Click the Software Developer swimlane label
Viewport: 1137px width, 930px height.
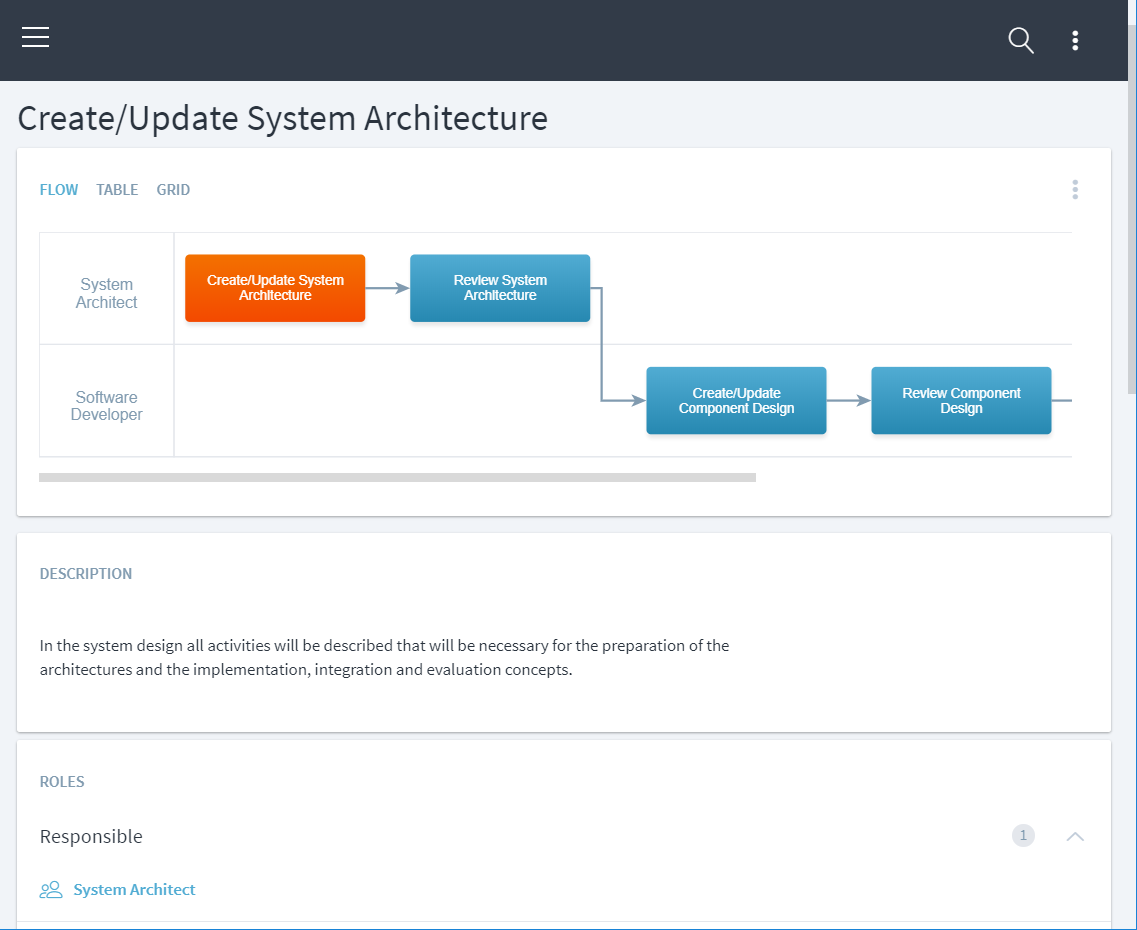(x=107, y=406)
